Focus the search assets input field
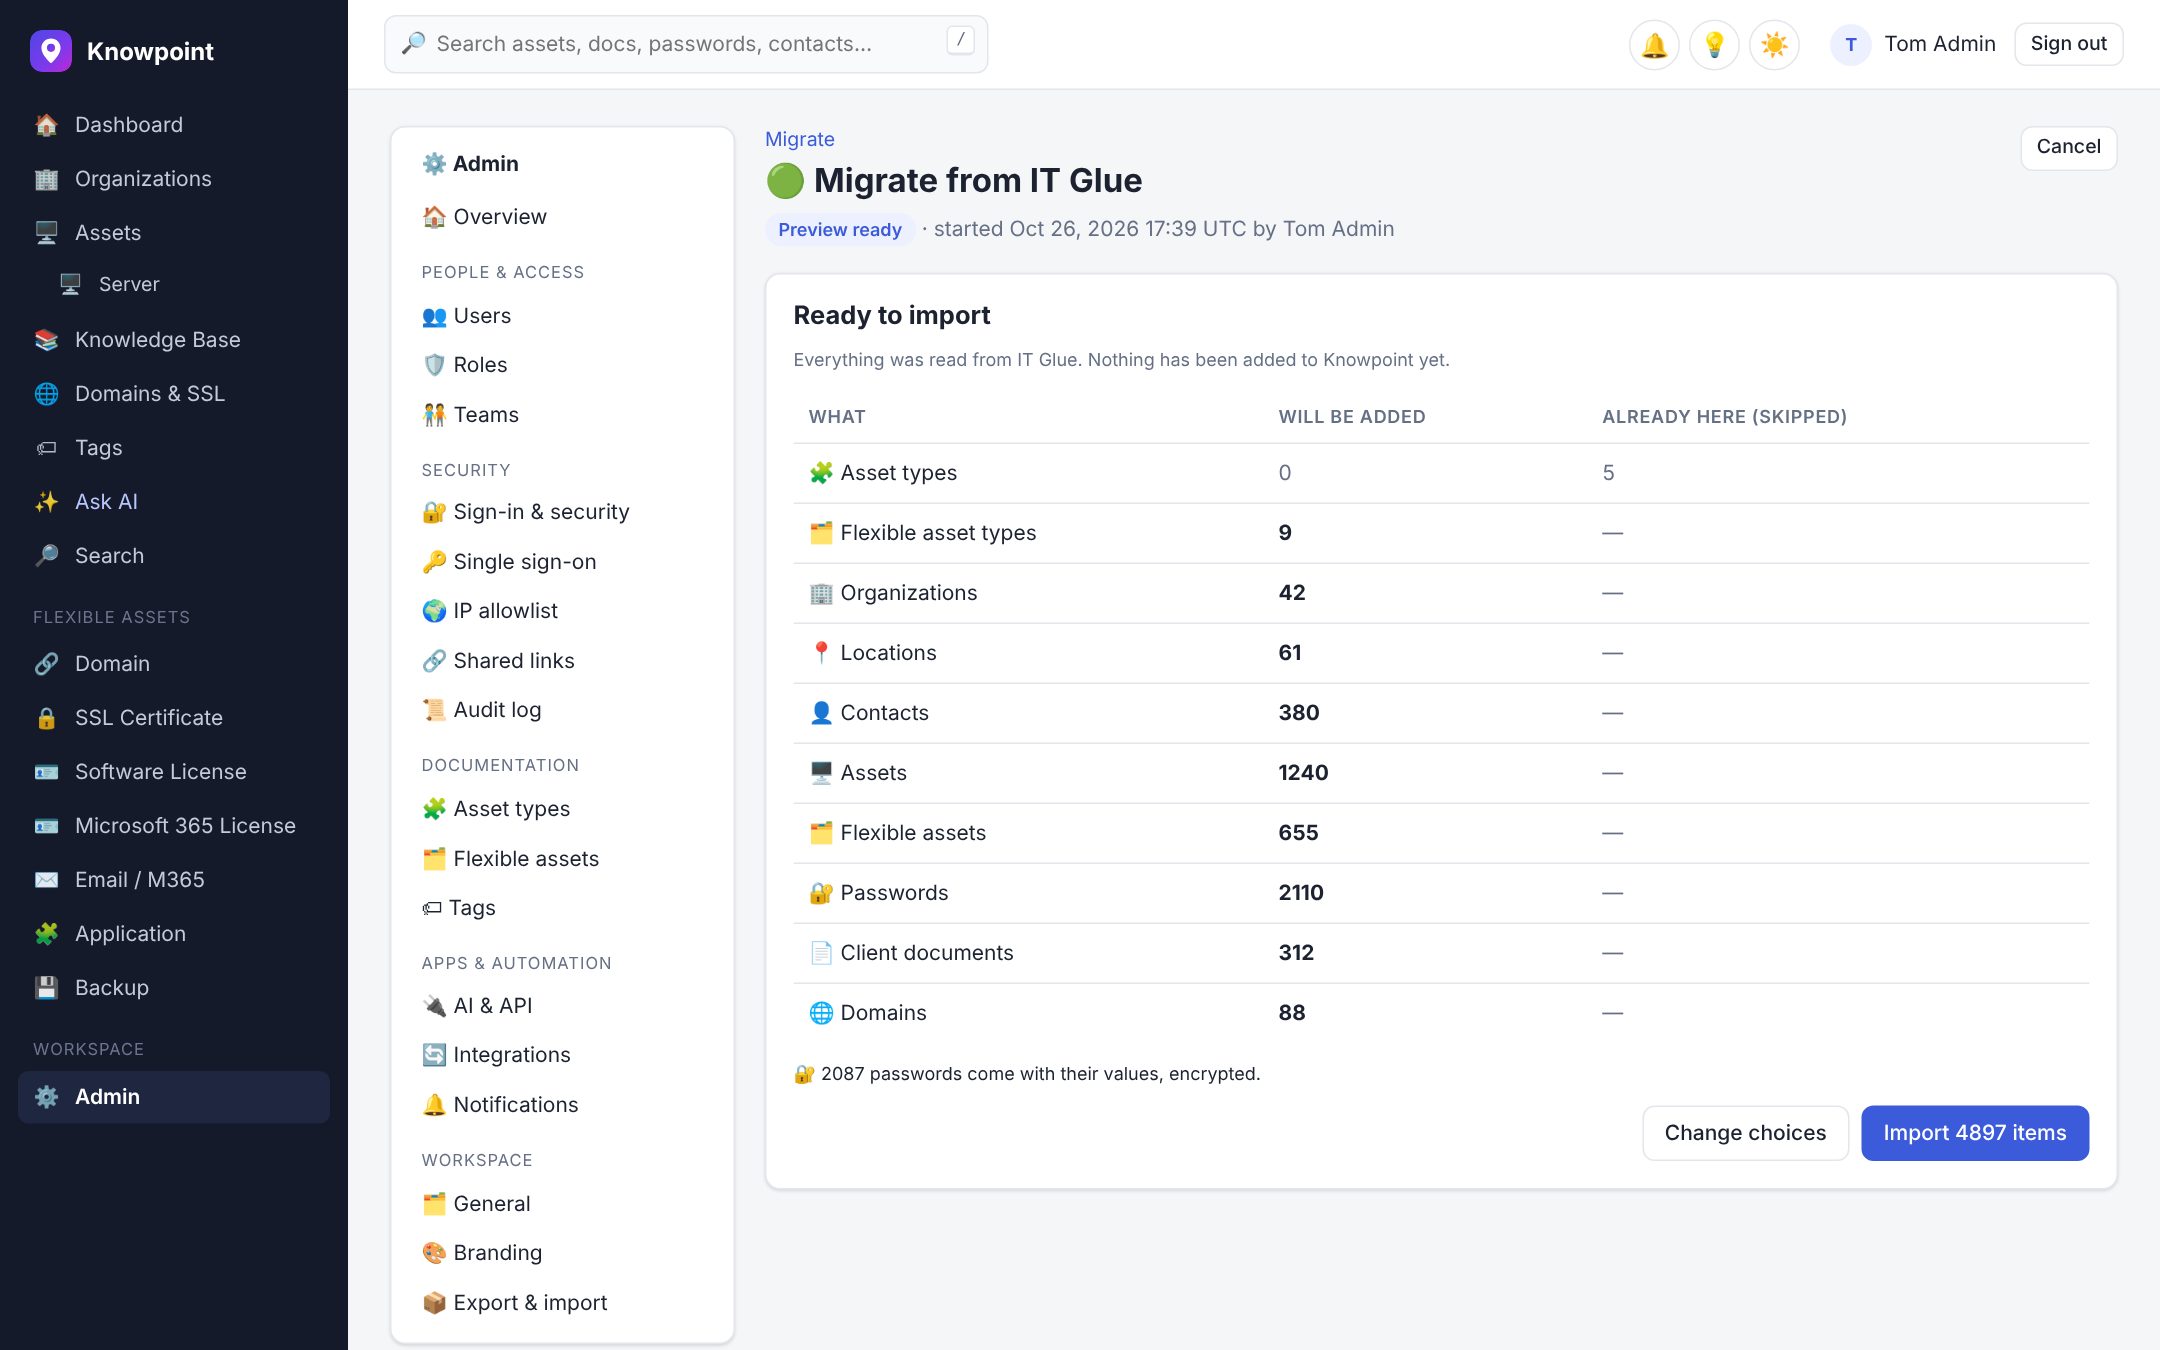This screenshot has height=1350, width=2160. [x=686, y=44]
